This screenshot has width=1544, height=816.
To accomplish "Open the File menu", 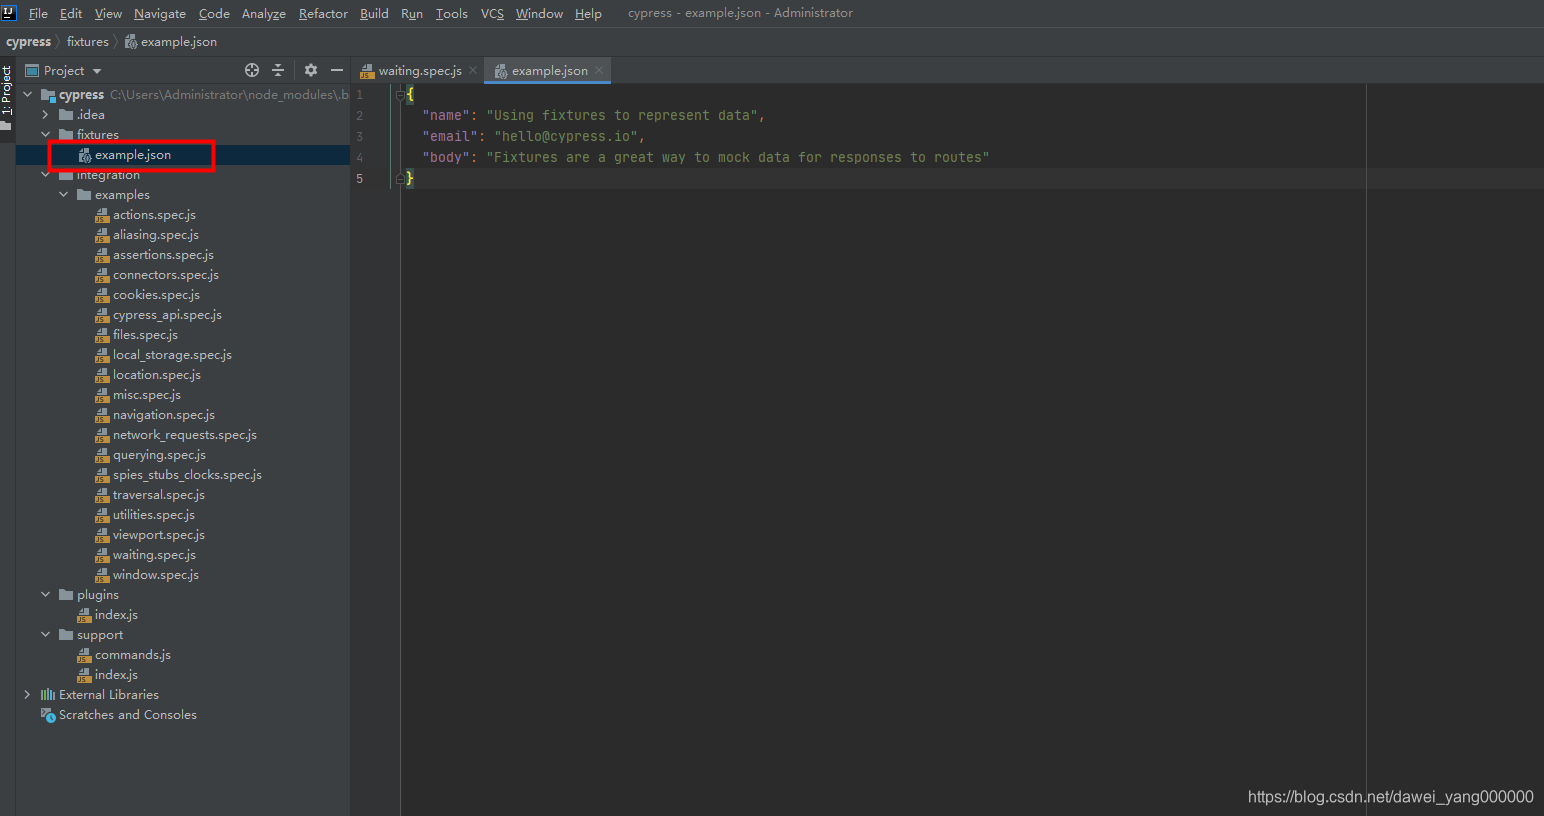I will coord(38,13).
